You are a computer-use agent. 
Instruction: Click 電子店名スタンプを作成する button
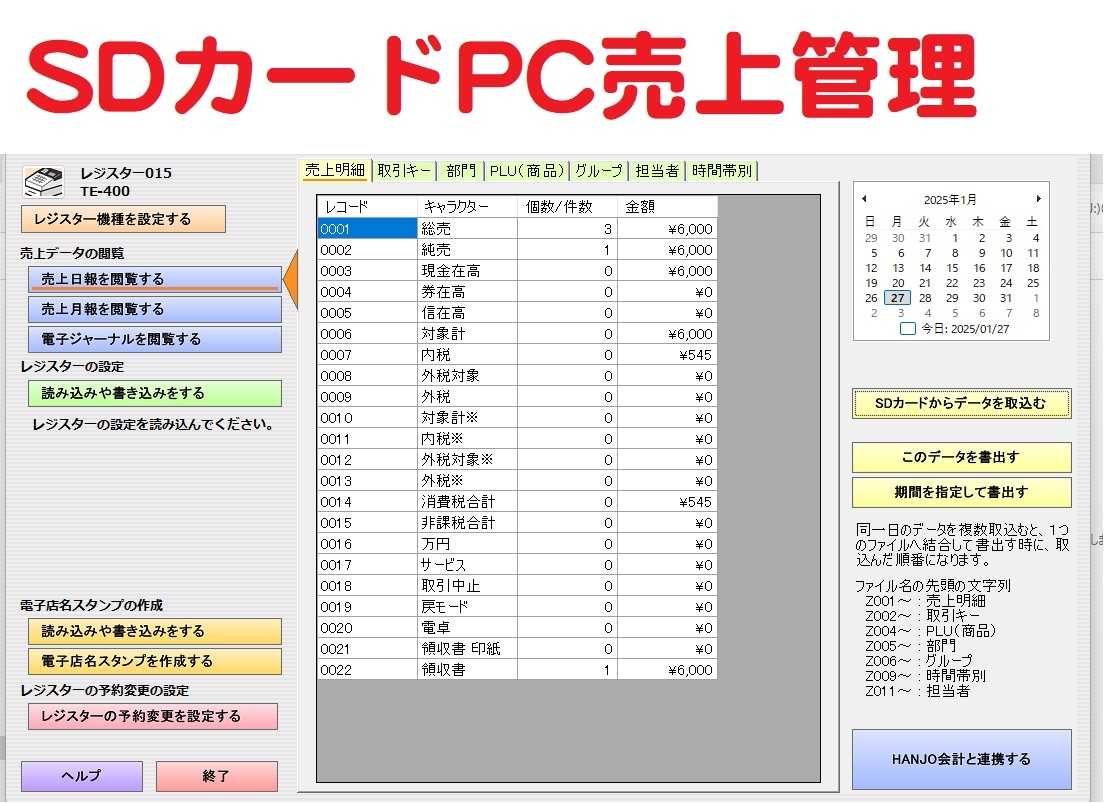155,661
